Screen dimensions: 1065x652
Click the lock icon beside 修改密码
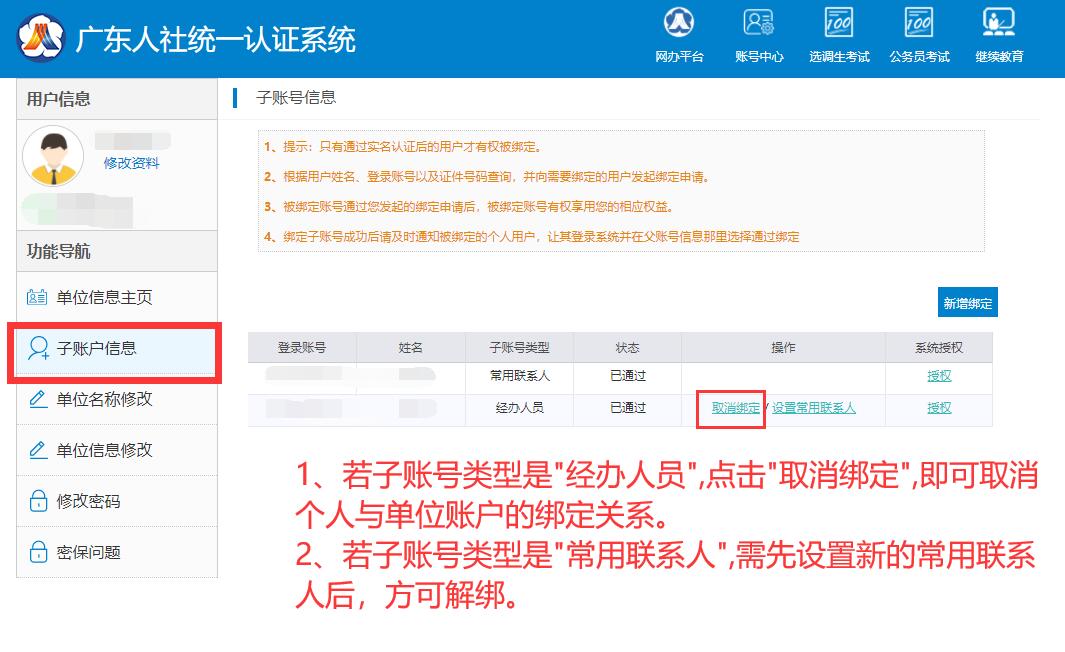click(x=38, y=502)
